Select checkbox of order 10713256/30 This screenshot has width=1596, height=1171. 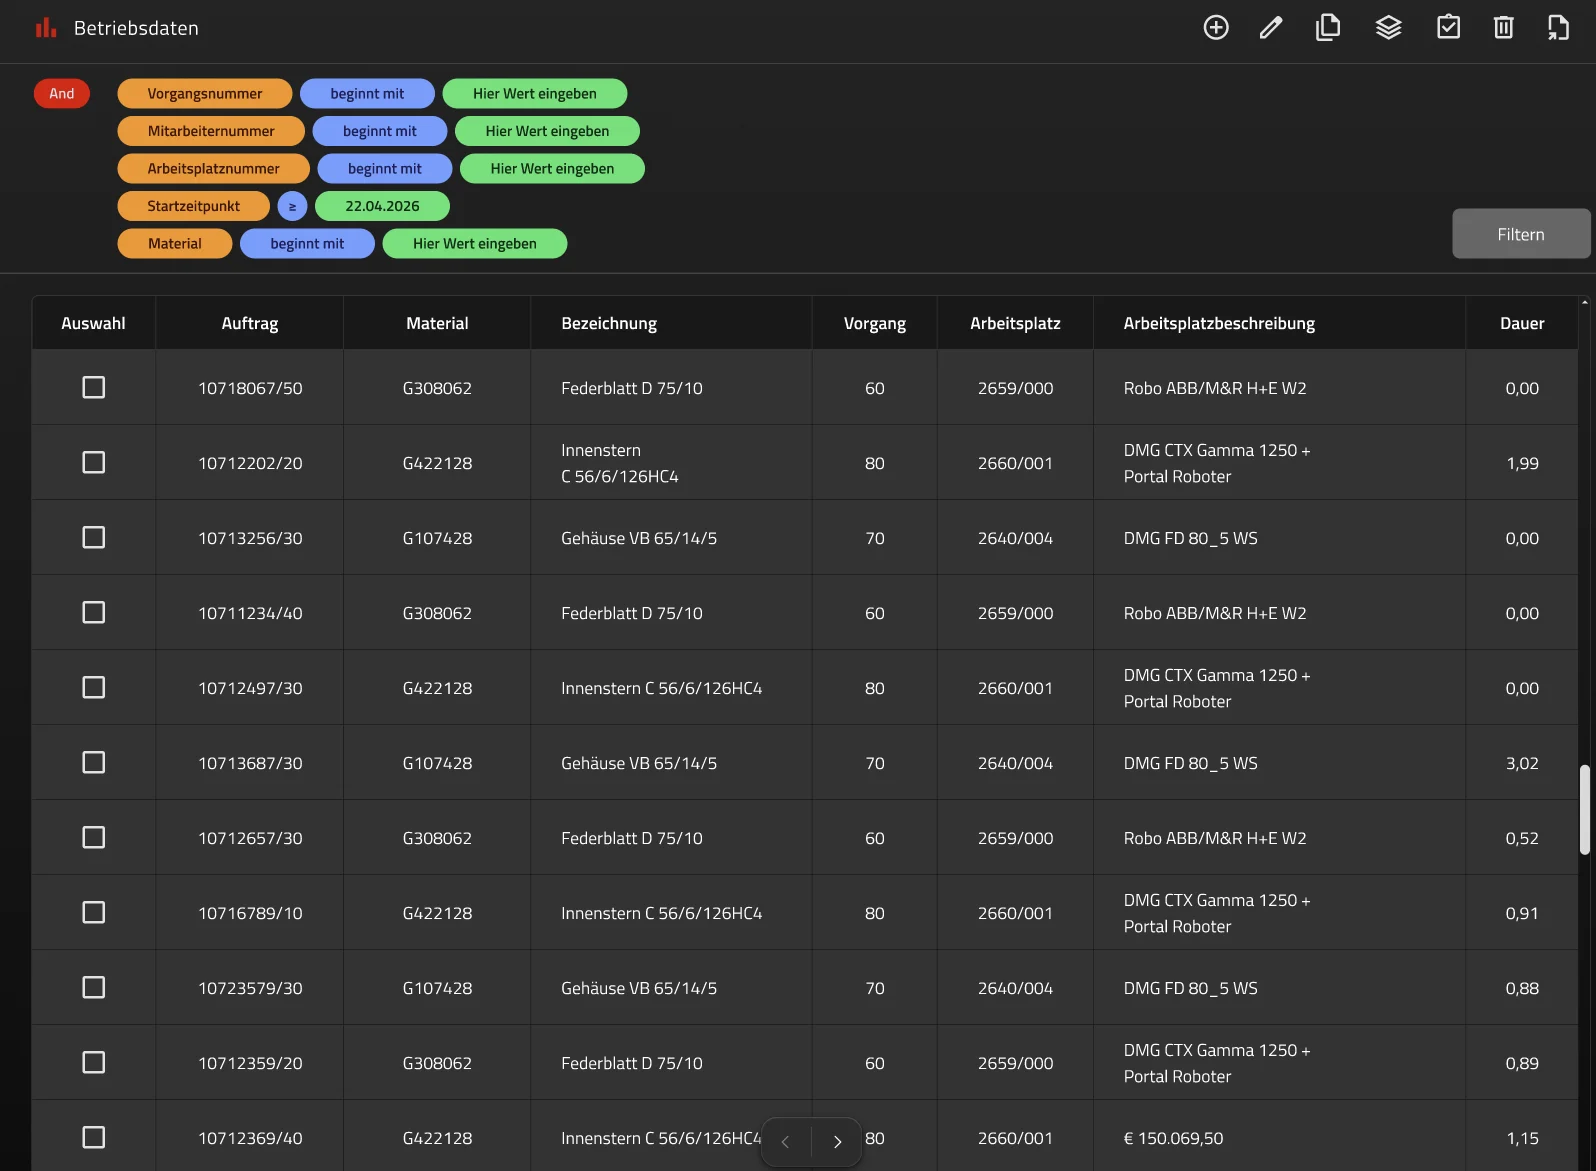click(94, 537)
